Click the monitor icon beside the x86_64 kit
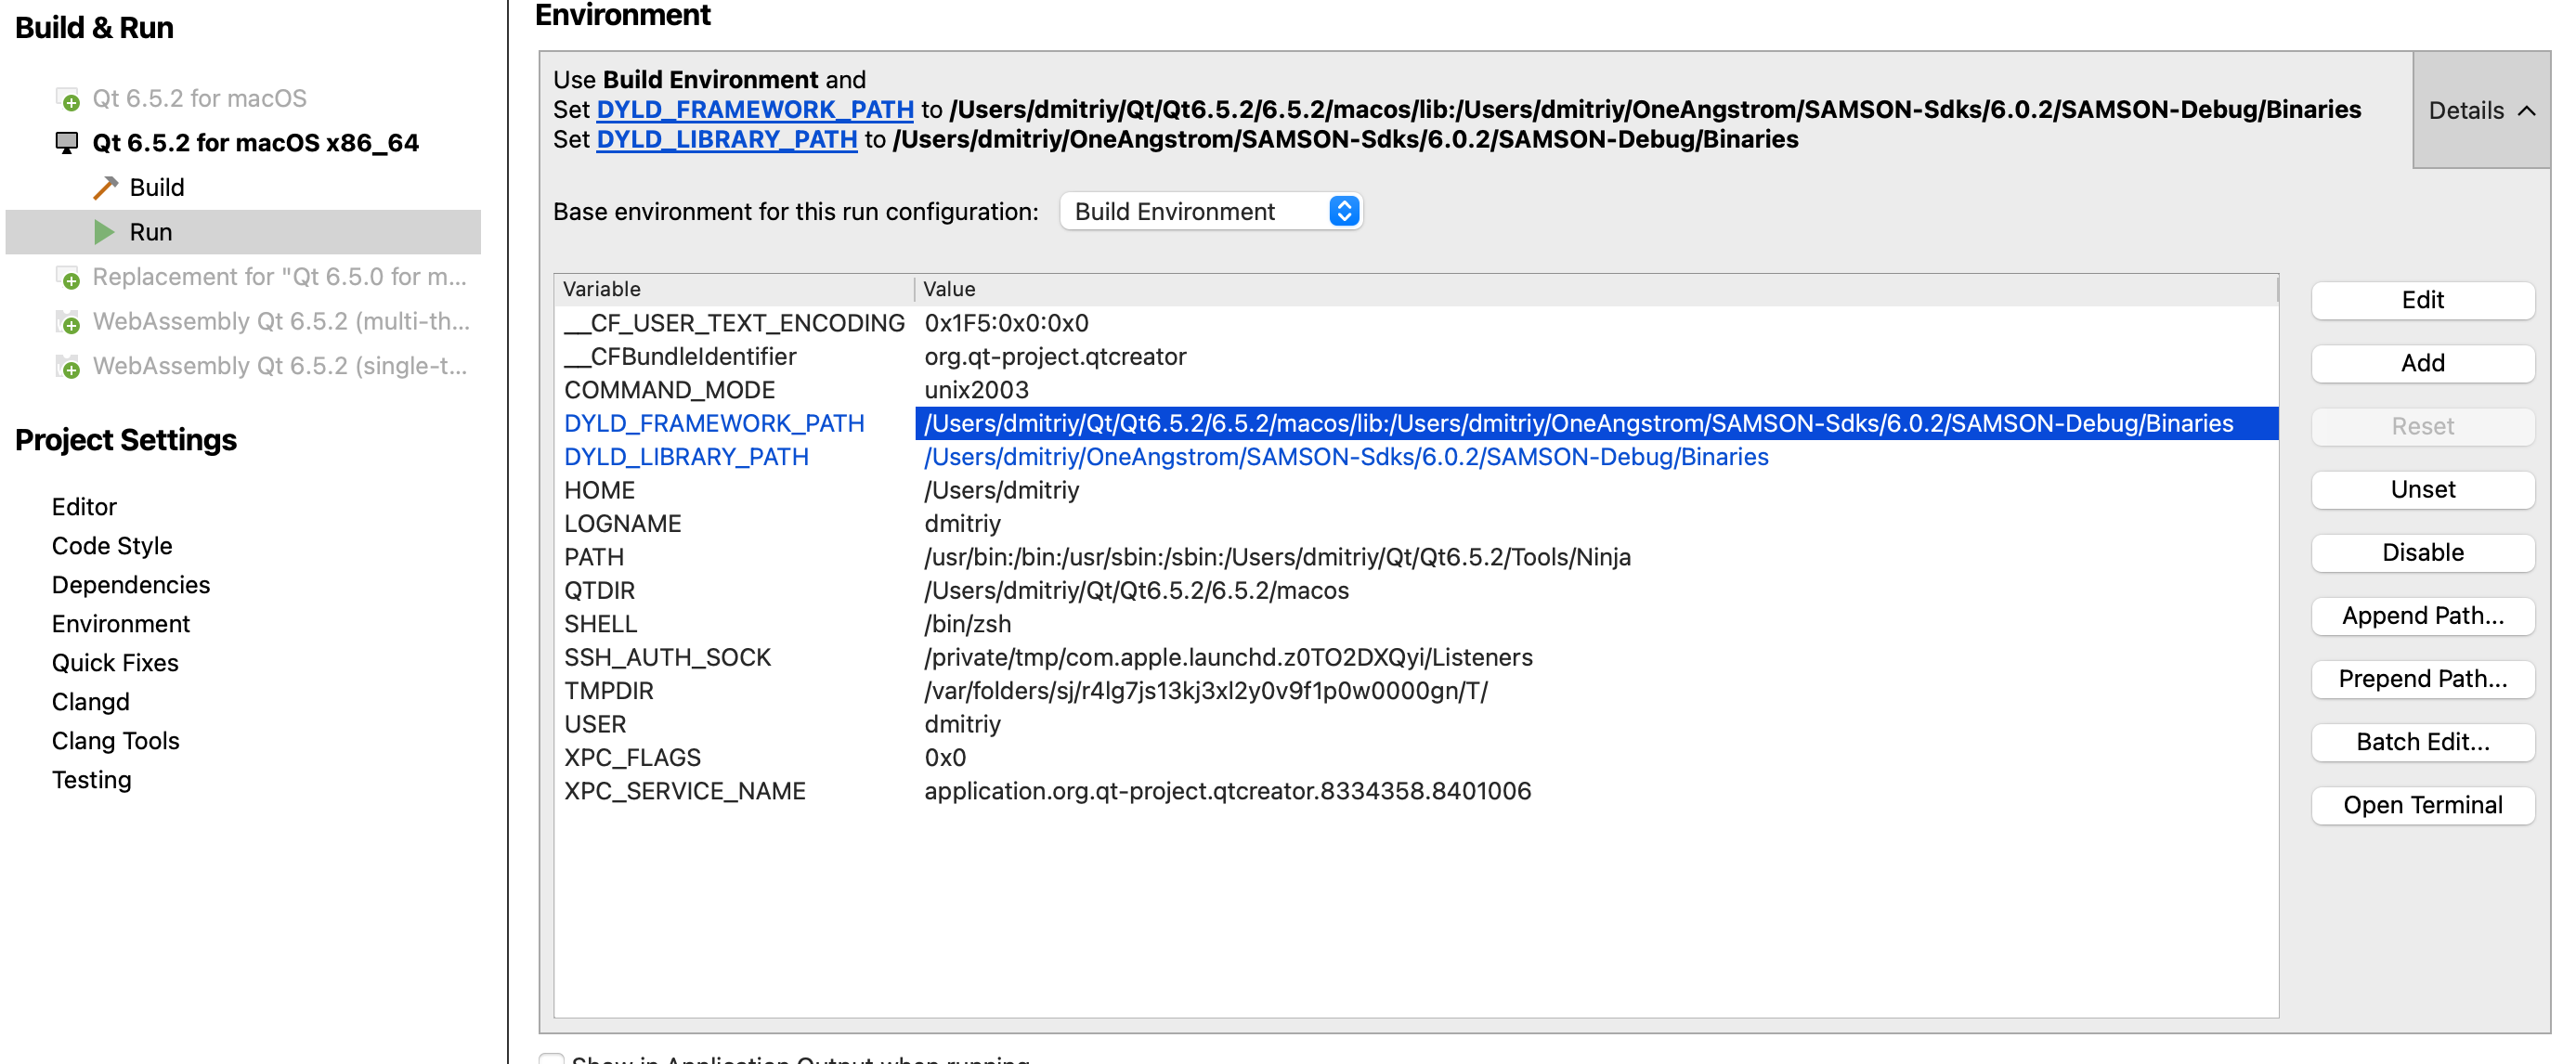The height and width of the screenshot is (1064, 2576). click(66, 142)
